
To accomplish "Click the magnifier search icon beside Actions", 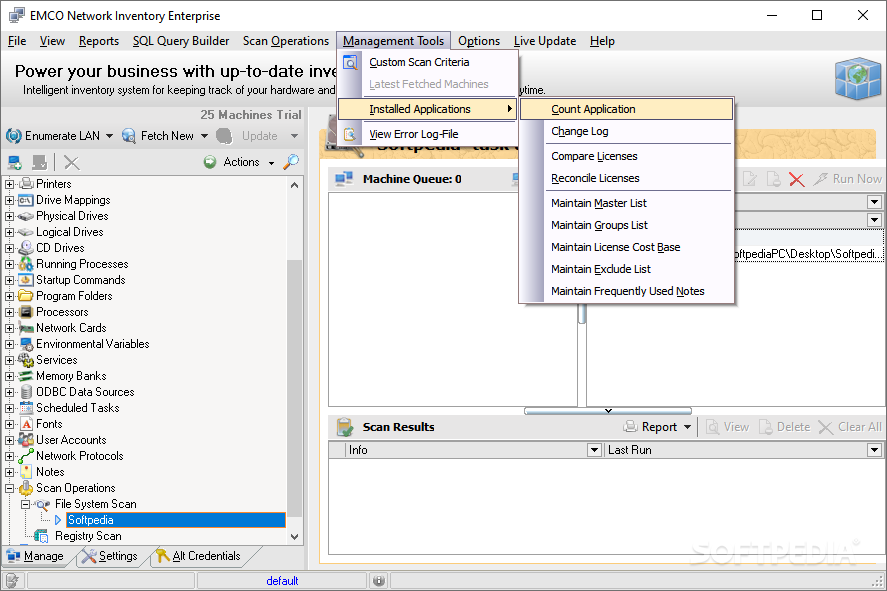I will tap(291, 162).
